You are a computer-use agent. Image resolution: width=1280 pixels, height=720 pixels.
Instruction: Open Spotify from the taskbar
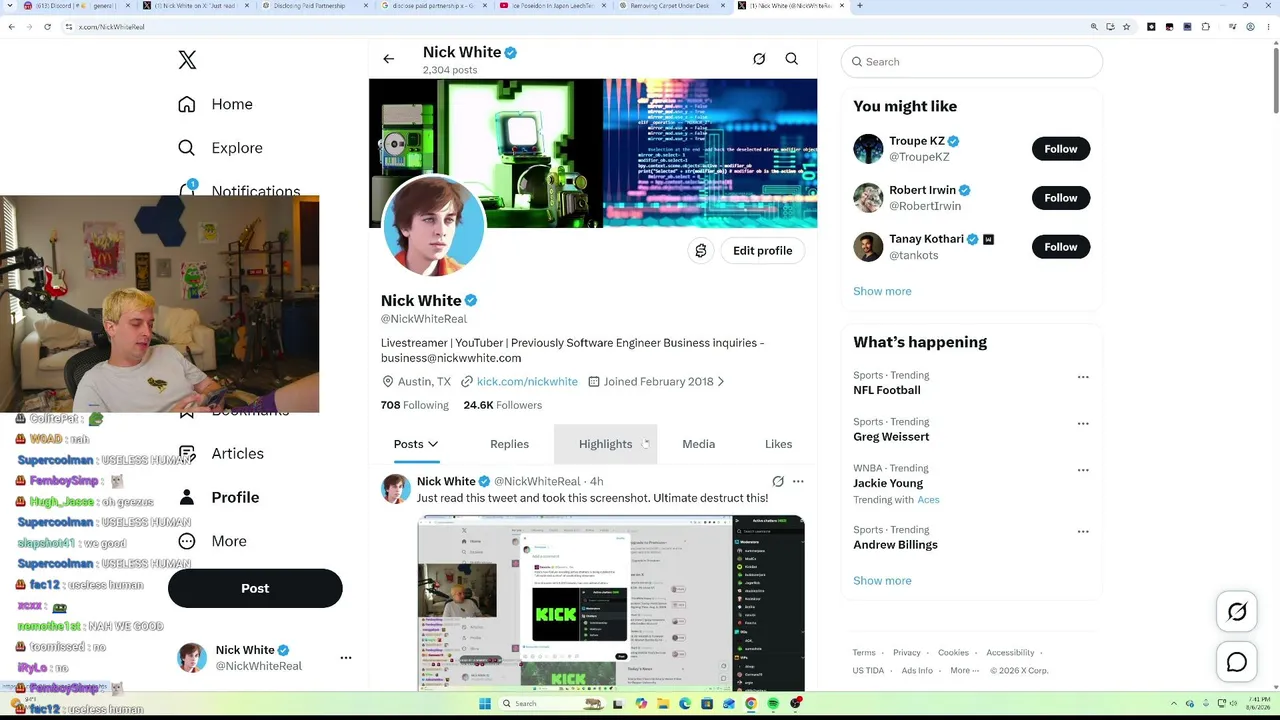[773, 704]
